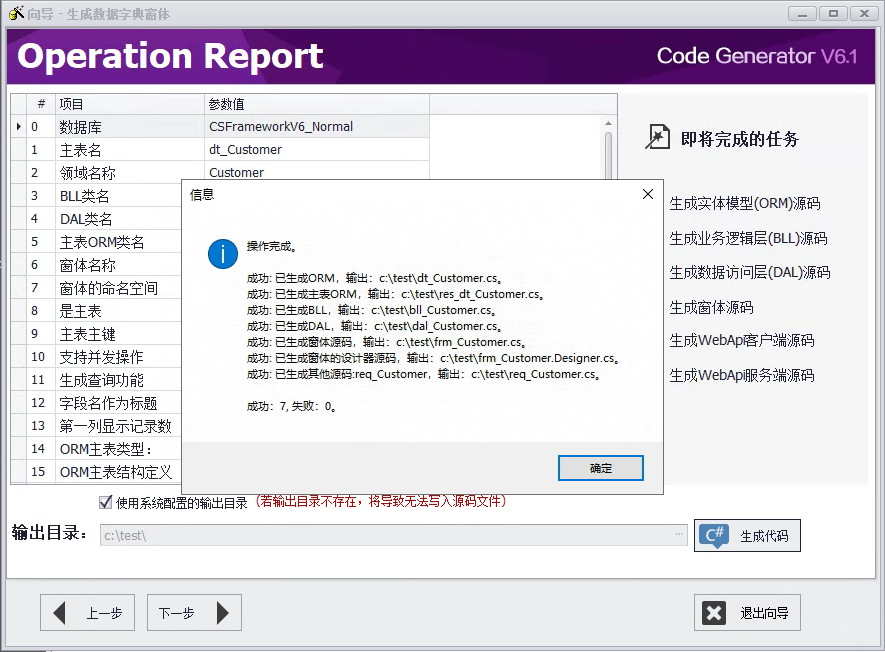Select the 支持并发操作 row

[x=118, y=357]
